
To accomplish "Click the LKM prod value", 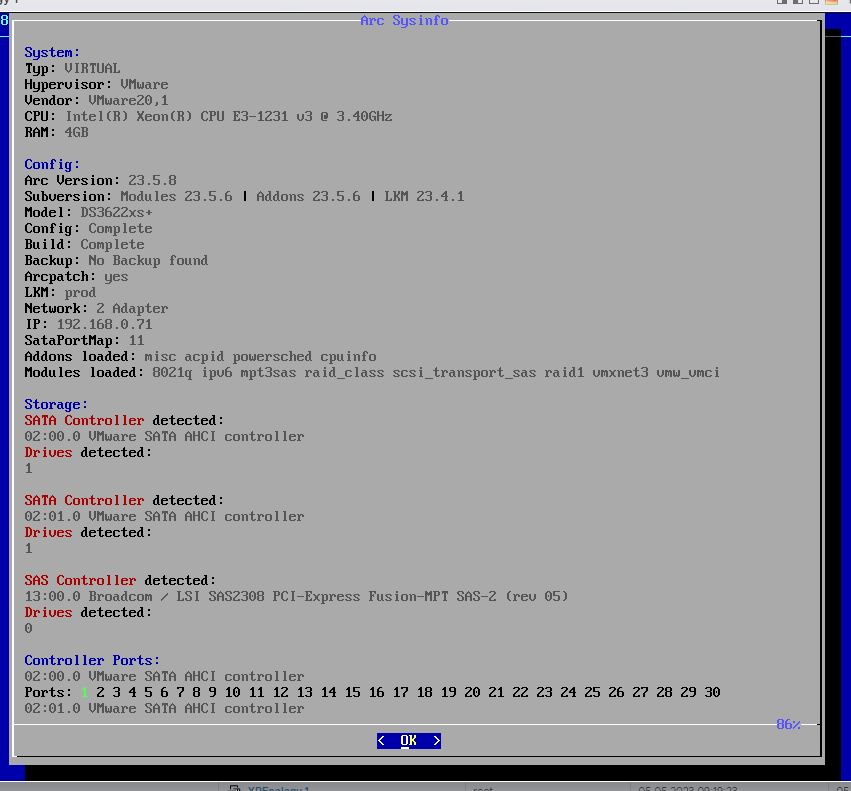I will pyautogui.click(x=81, y=292).
